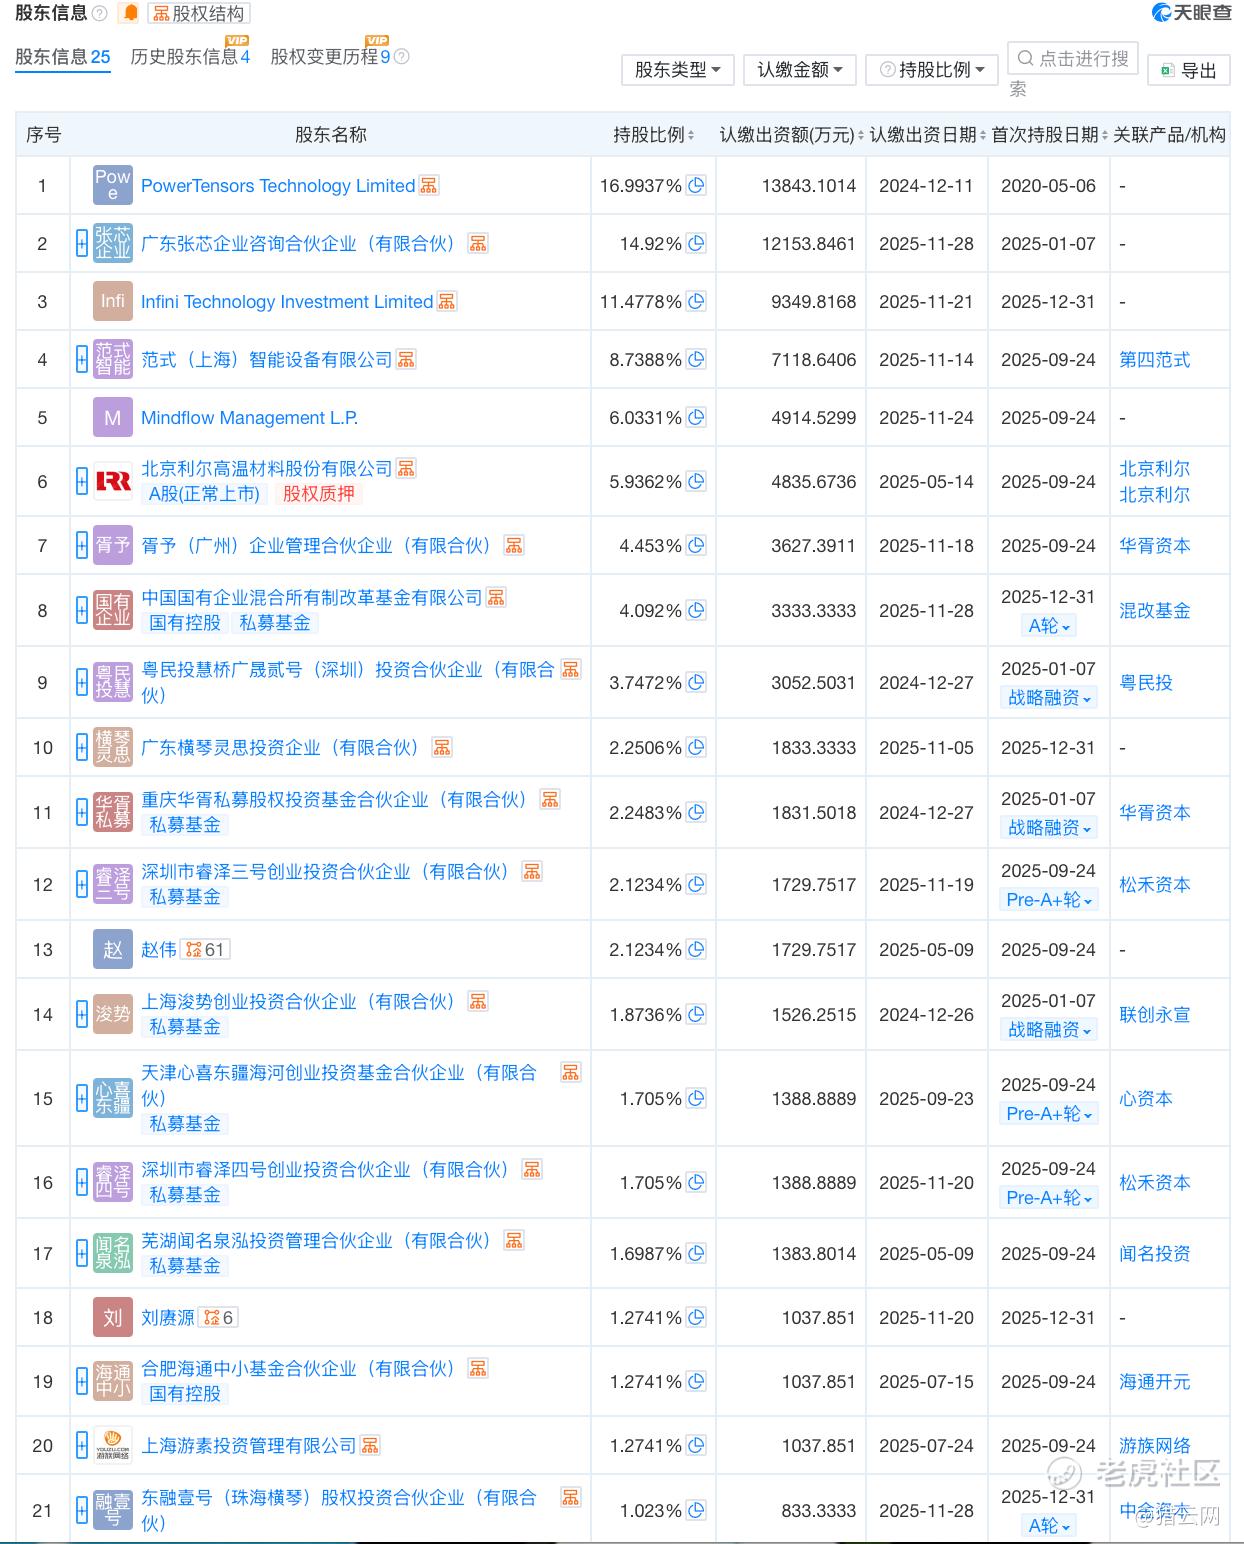Viewport: 1244px width, 1544px height.
Task: Expand the 深圳市睿泽四号创业投资合伙企业 row
Action: tap(82, 1182)
